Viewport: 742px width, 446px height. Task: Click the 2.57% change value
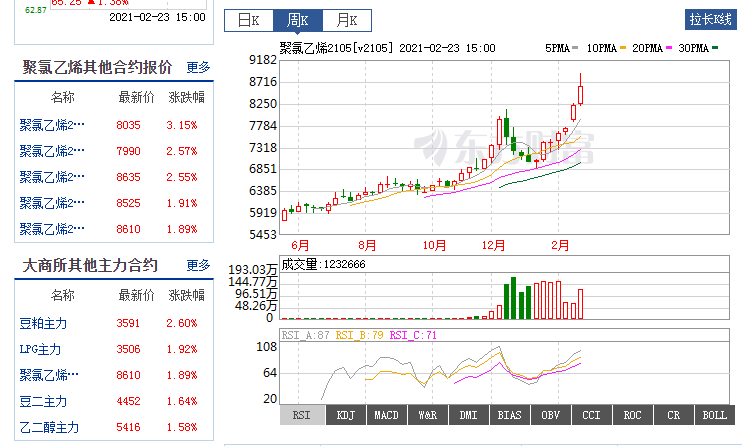(x=182, y=151)
